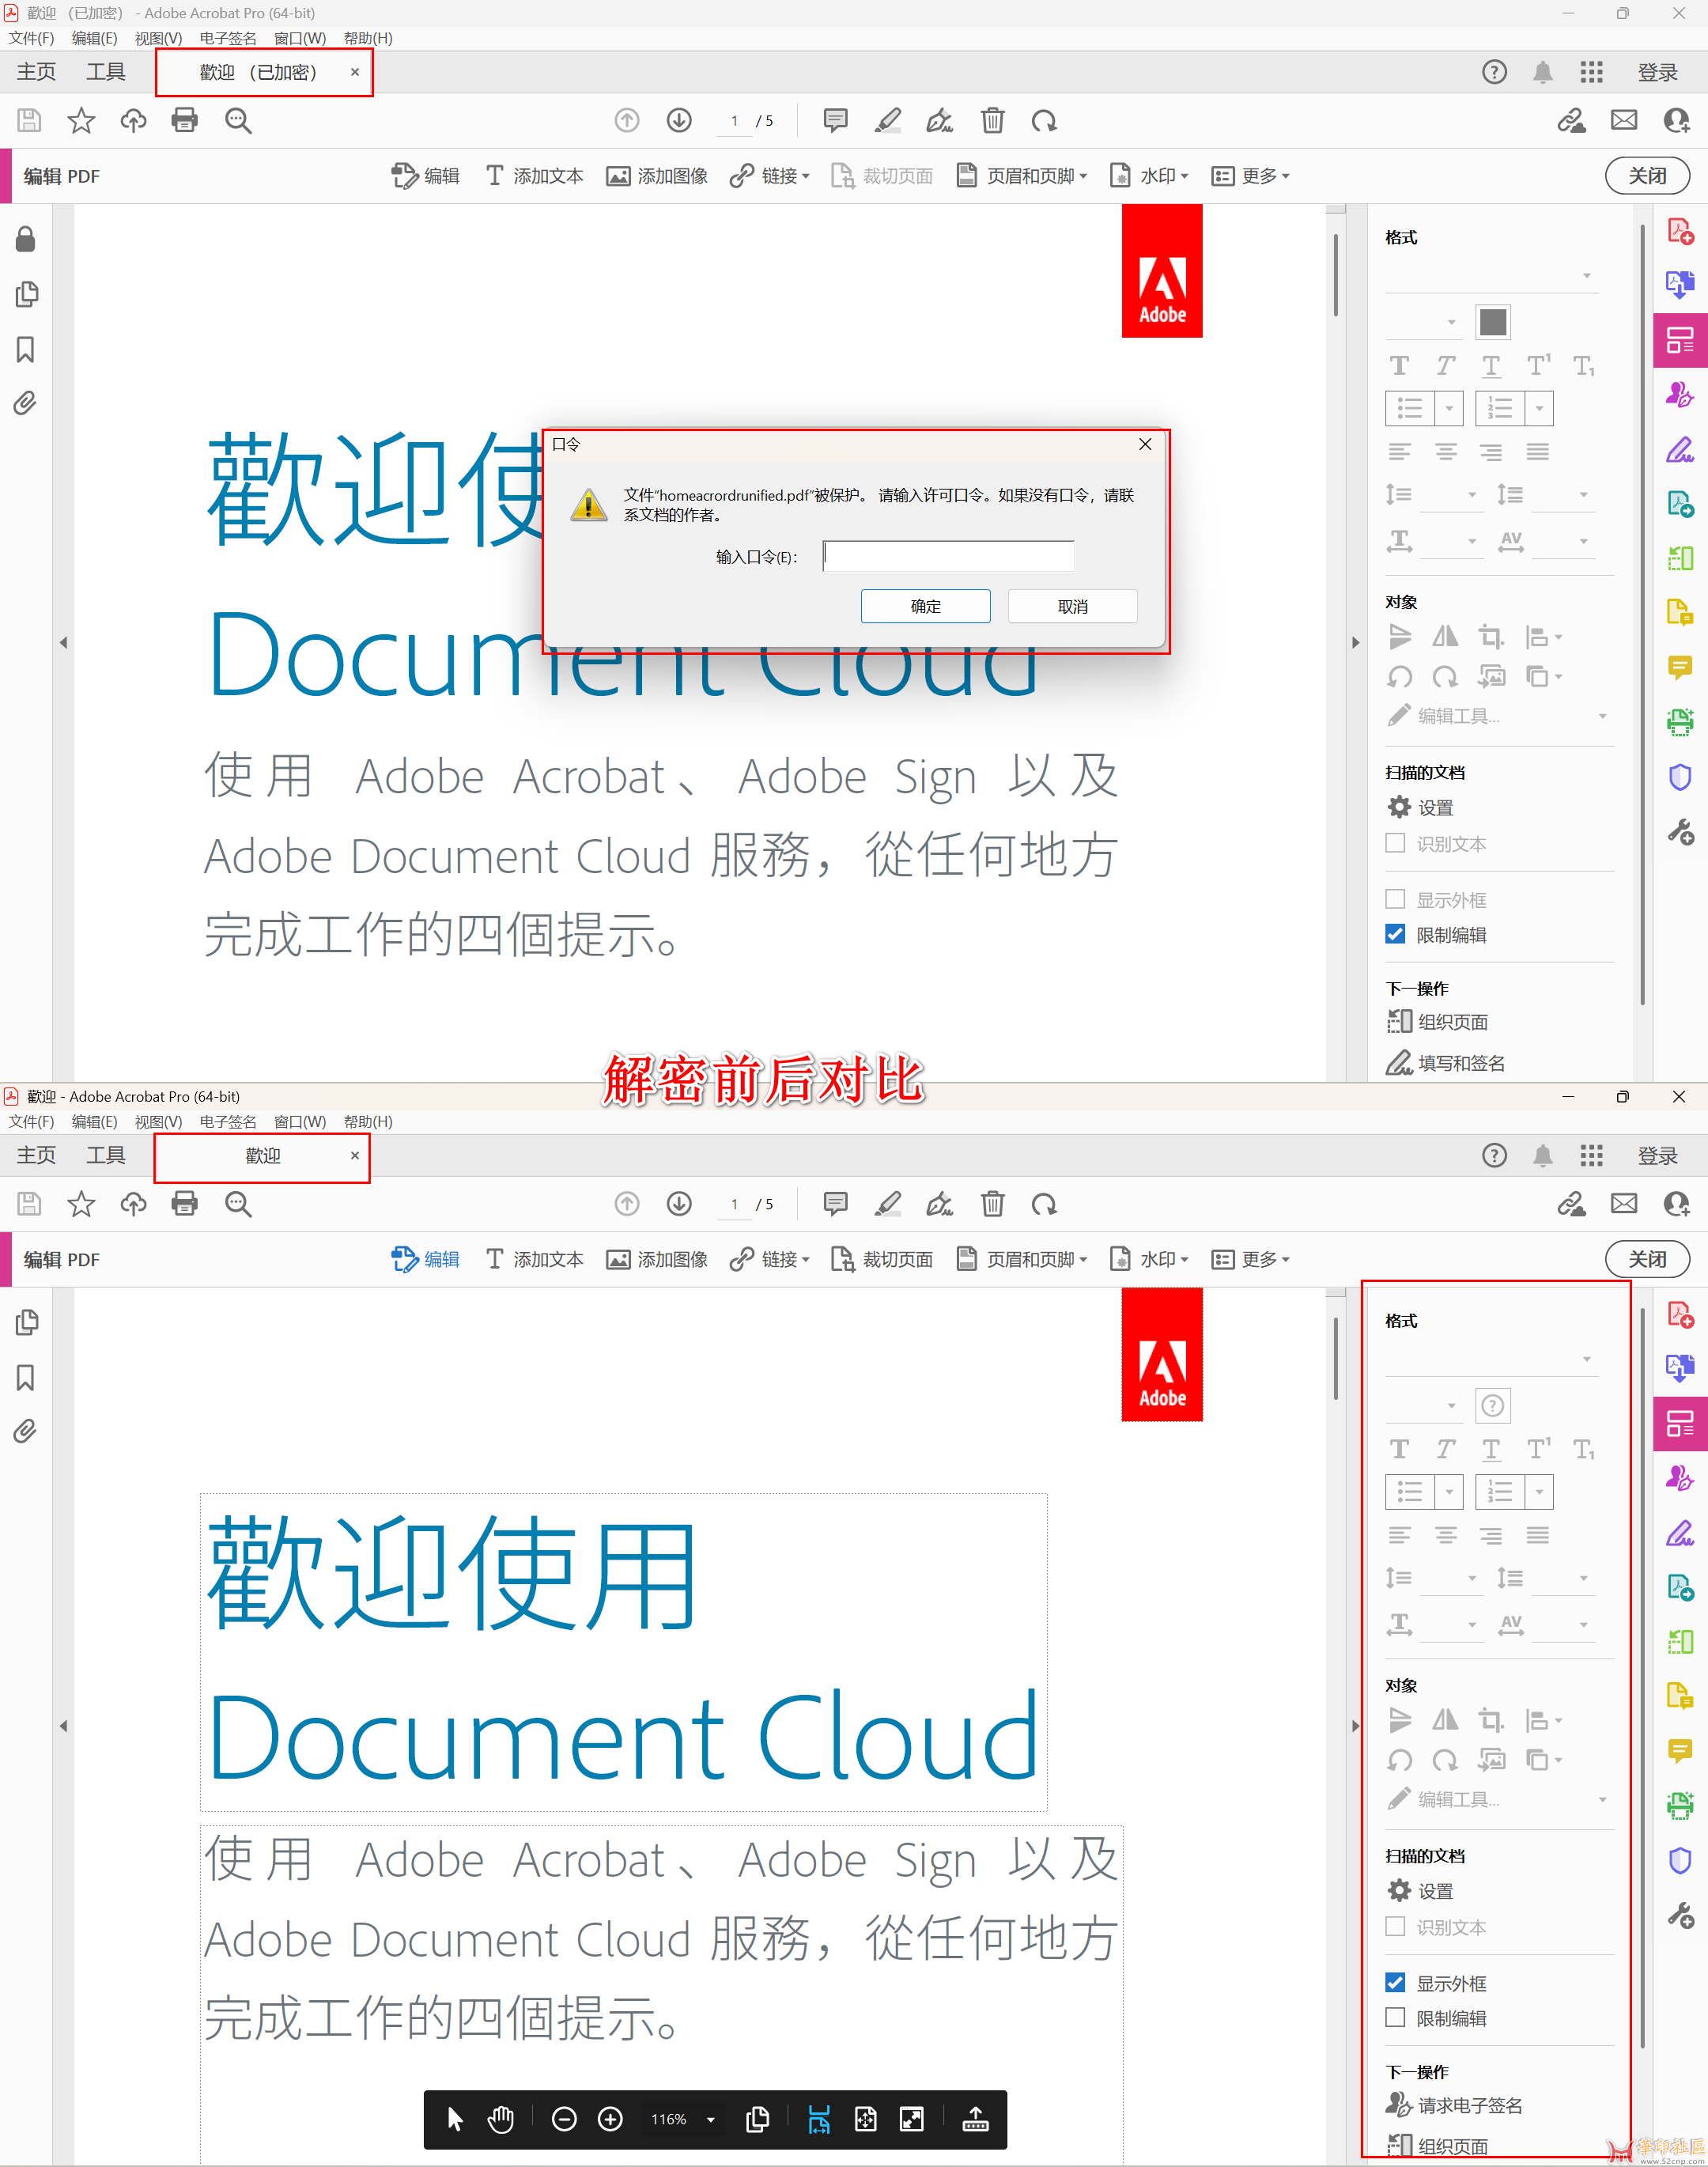
Task: Toggle 识别文本 checkbox in top window
Action: 1395,843
